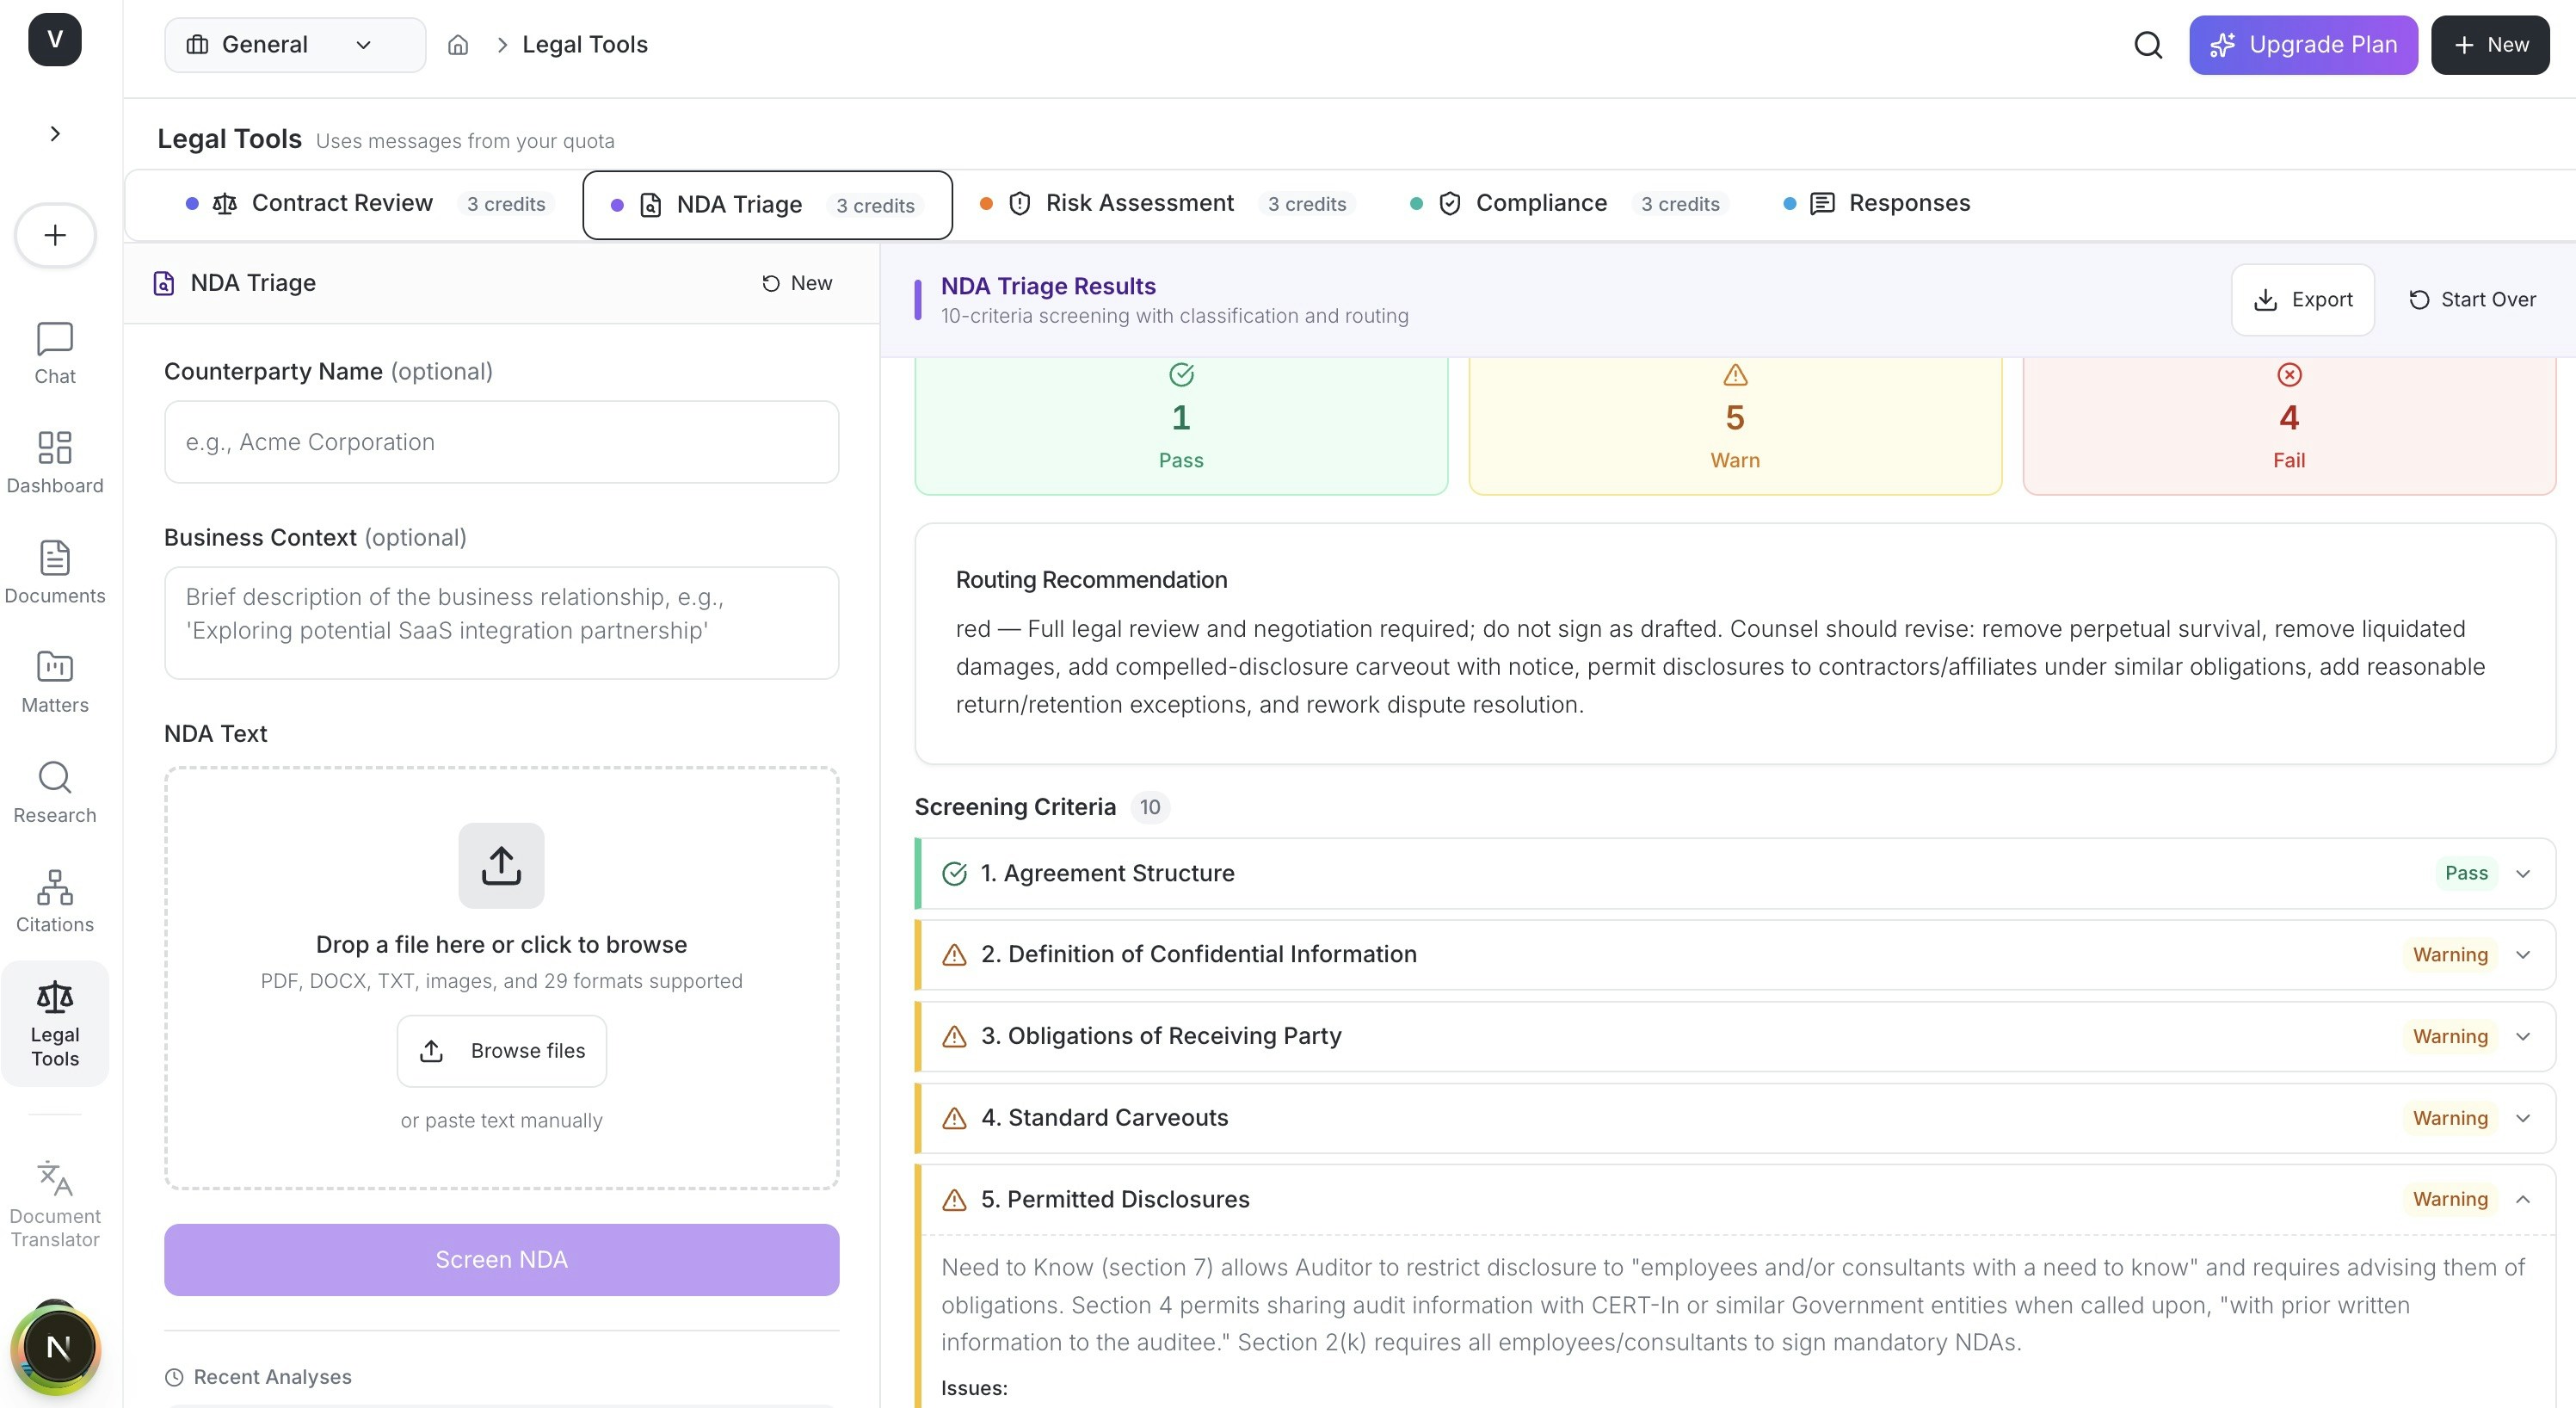
Task: Click warning icon beside Obligations of Receiving Party
Action: [x=955, y=1037]
